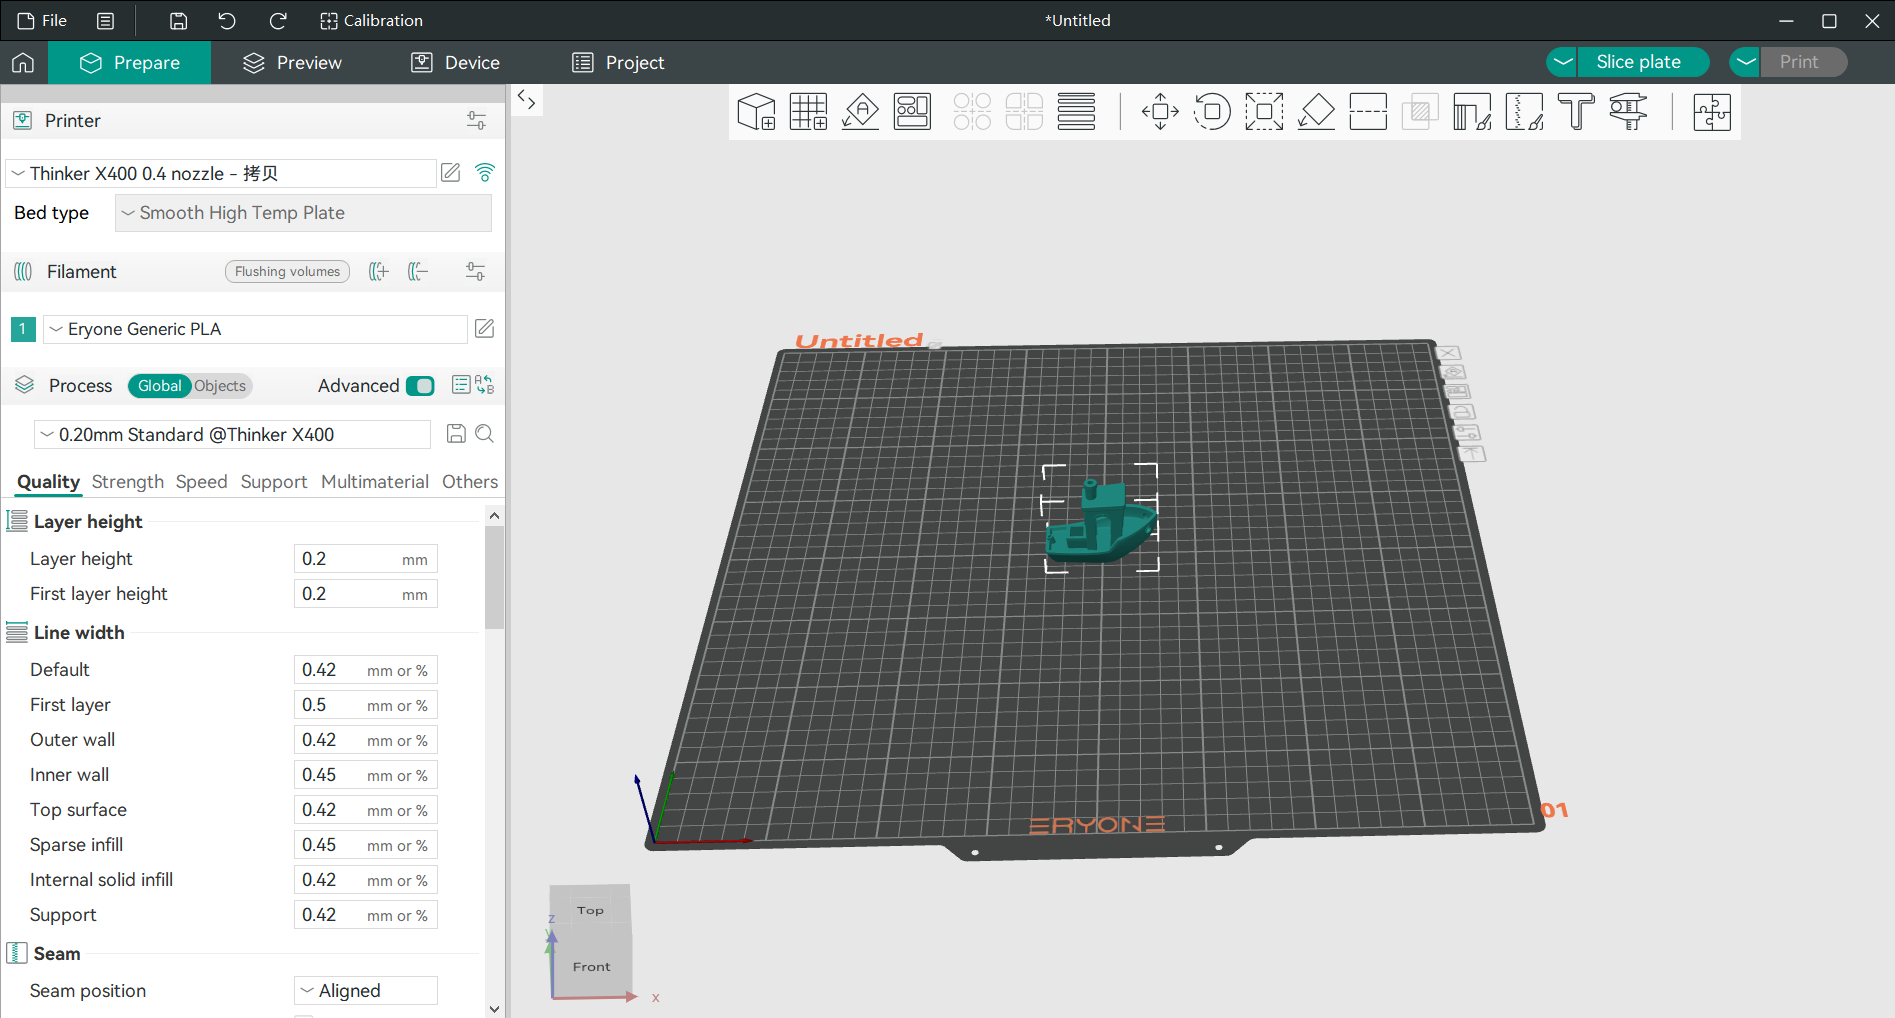Image resolution: width=1895 pixels, height=1018 pixels.
Task: Click filament 1 color swatch
Action: [23, 329]
